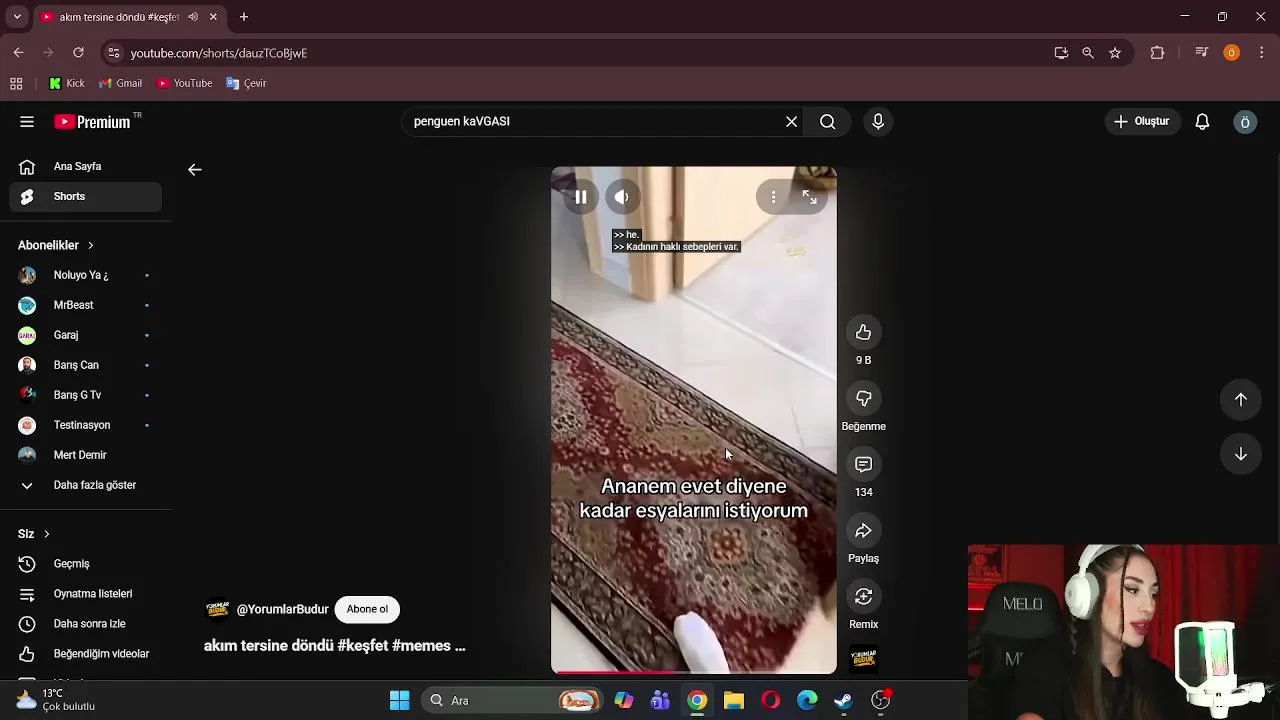Open Daha sonra izle list
This screenshot has width=1280, height=720.
(x=86, y=624)
